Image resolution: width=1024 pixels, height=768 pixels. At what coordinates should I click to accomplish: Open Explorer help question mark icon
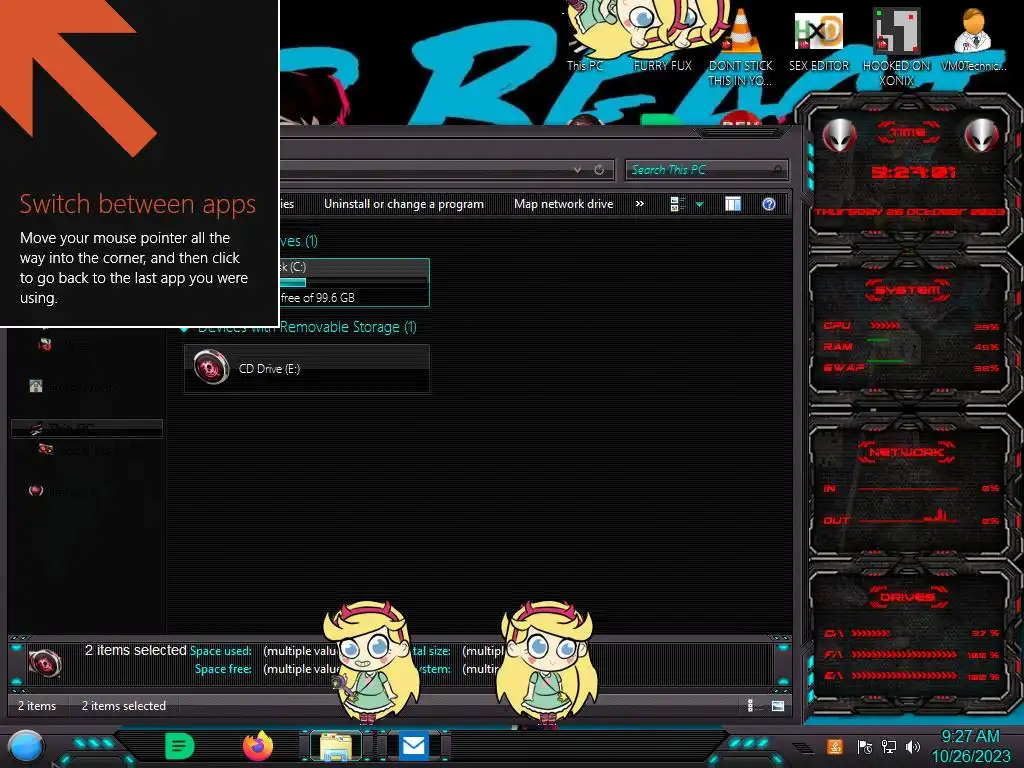coord(769,204)
